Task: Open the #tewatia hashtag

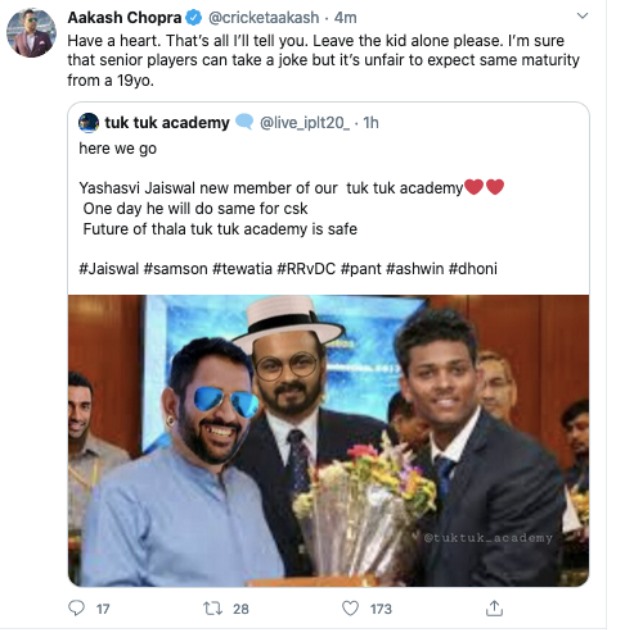Action: click(x=242, y=268)
